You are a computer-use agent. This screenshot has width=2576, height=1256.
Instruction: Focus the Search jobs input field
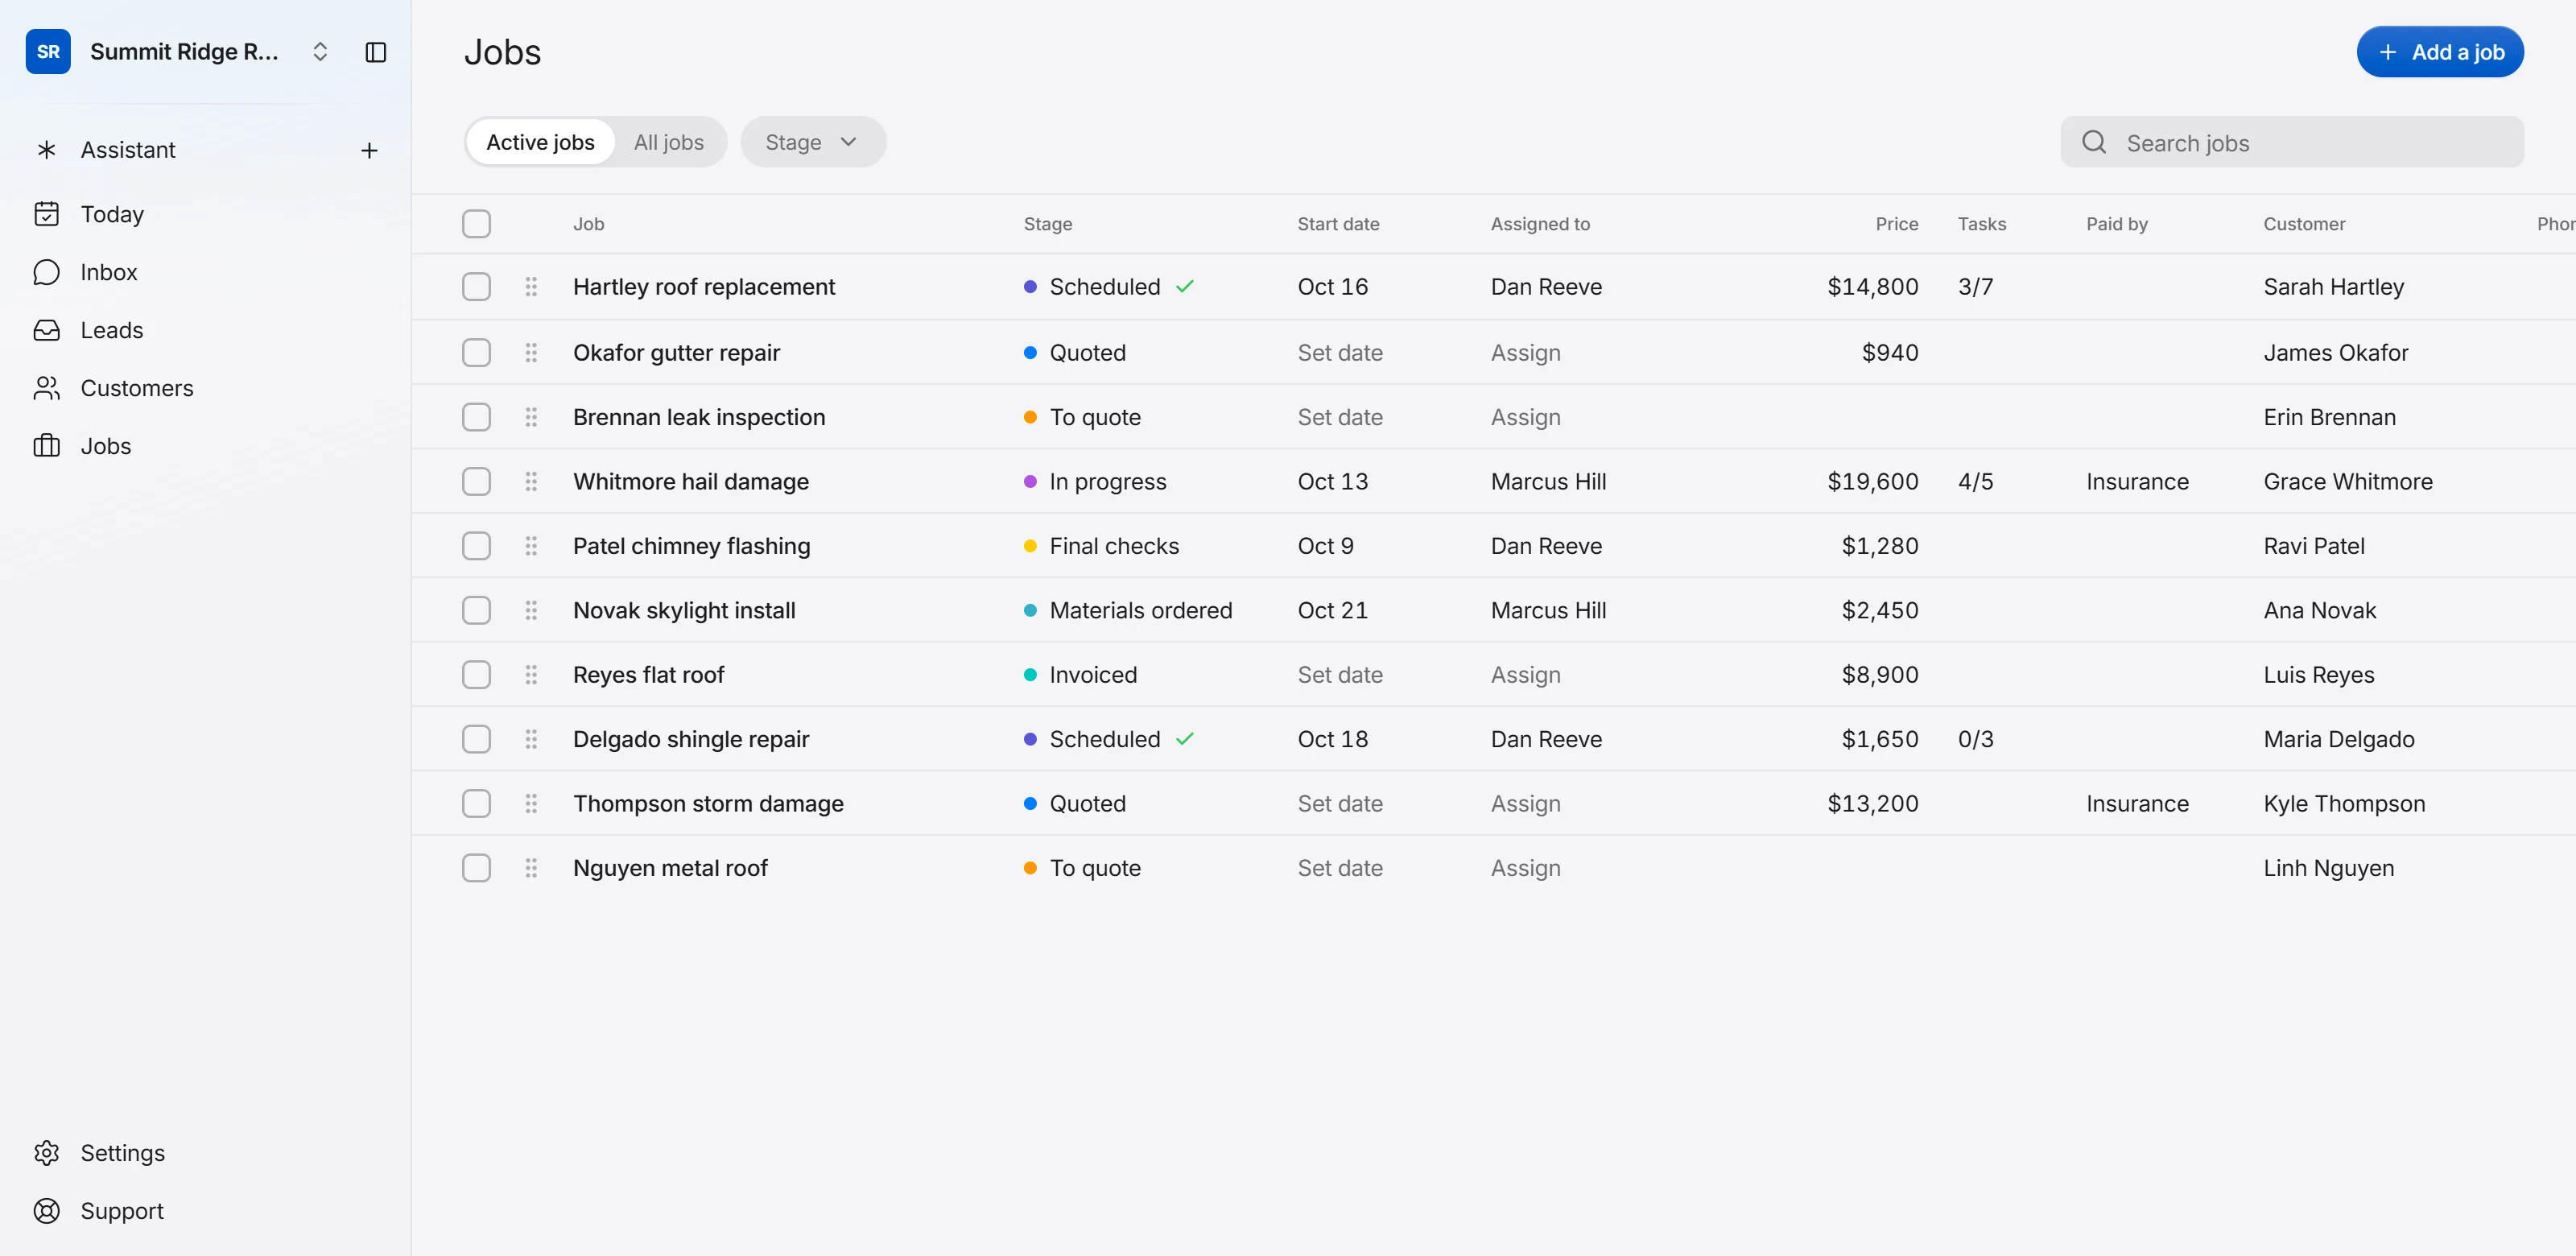point(2292,142)
